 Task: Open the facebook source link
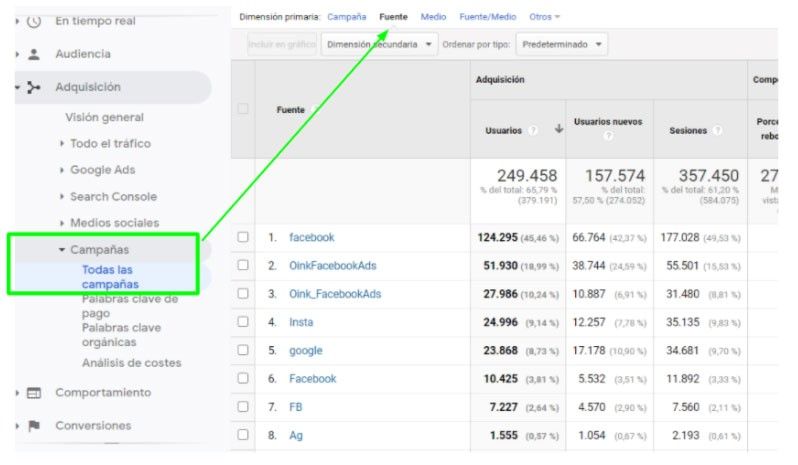311,237
